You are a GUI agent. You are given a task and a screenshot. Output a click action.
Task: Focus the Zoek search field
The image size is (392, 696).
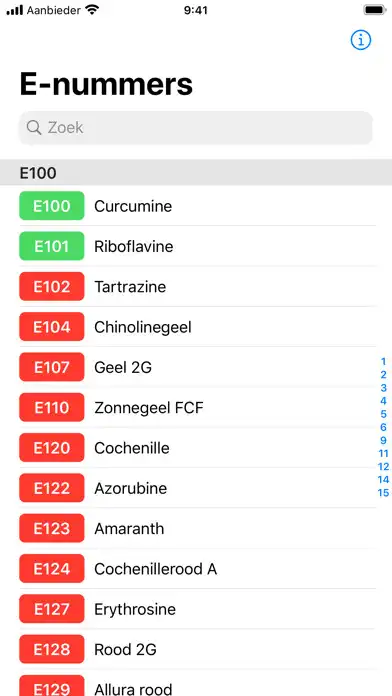(195, 128)
